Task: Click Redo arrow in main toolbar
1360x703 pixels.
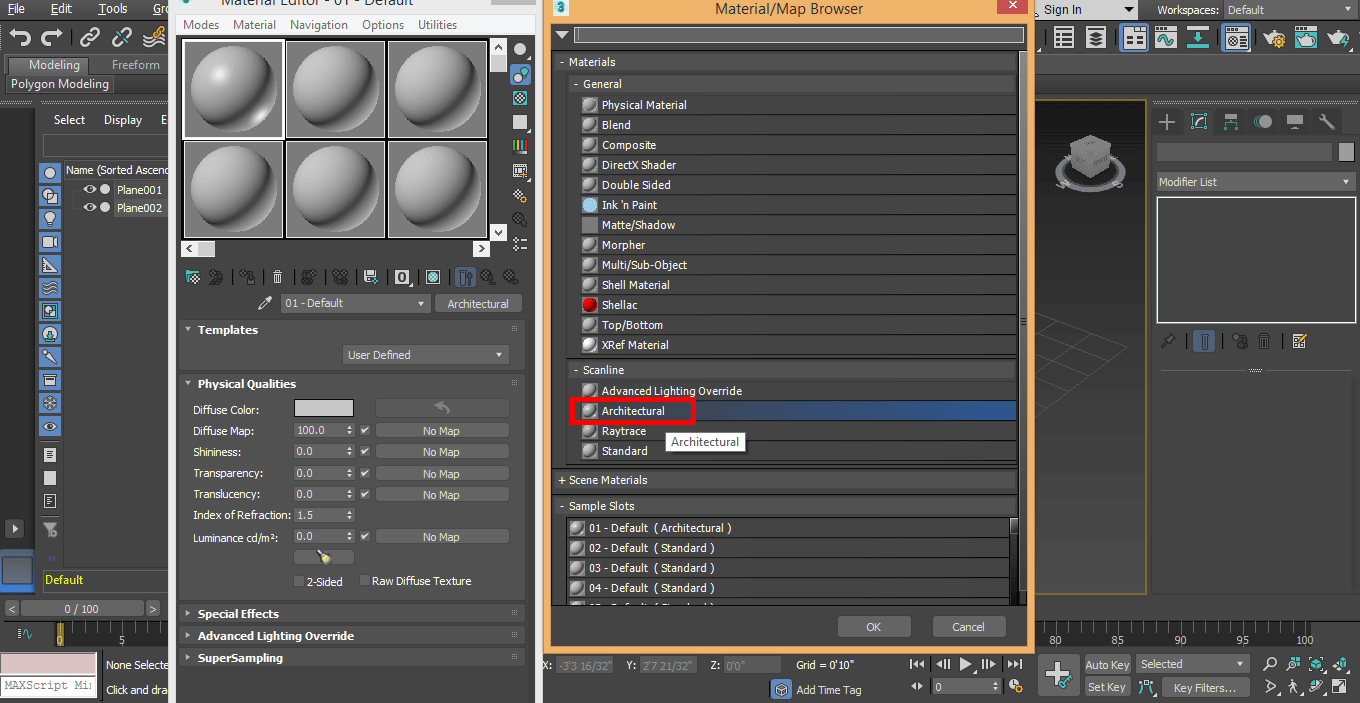Action: coord(52,37)
